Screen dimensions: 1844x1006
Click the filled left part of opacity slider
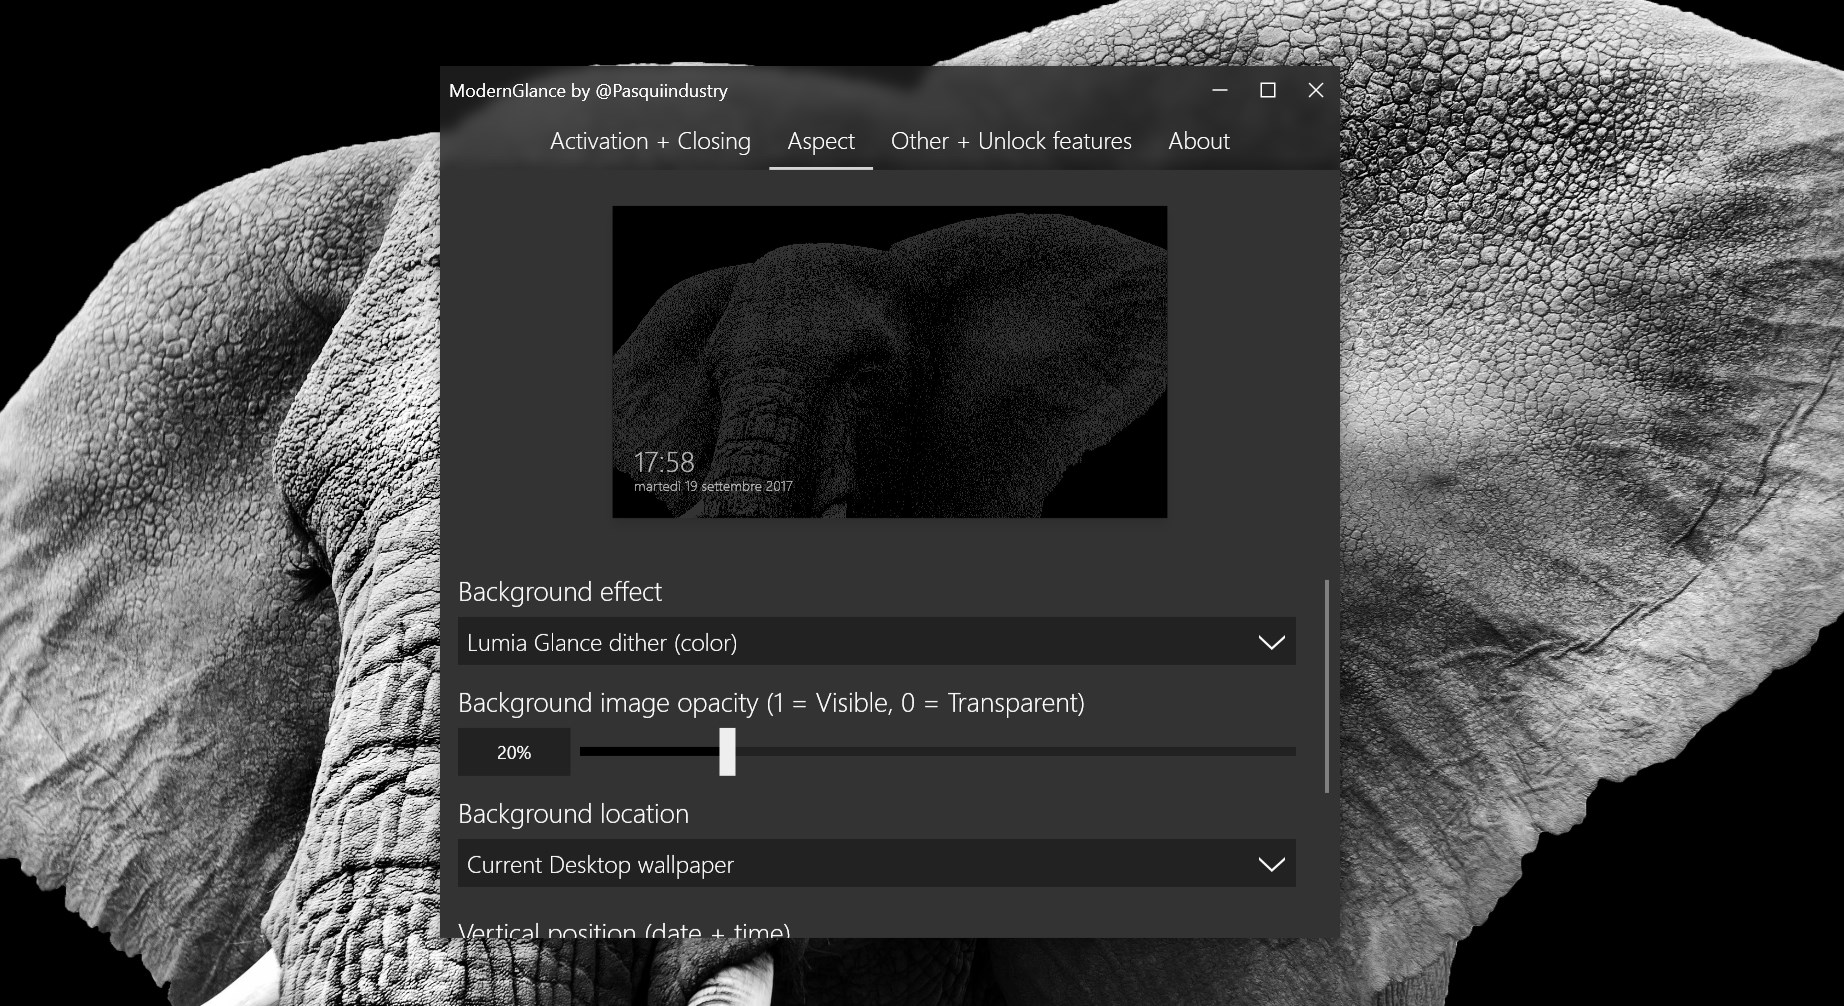[x=649, y=752]
